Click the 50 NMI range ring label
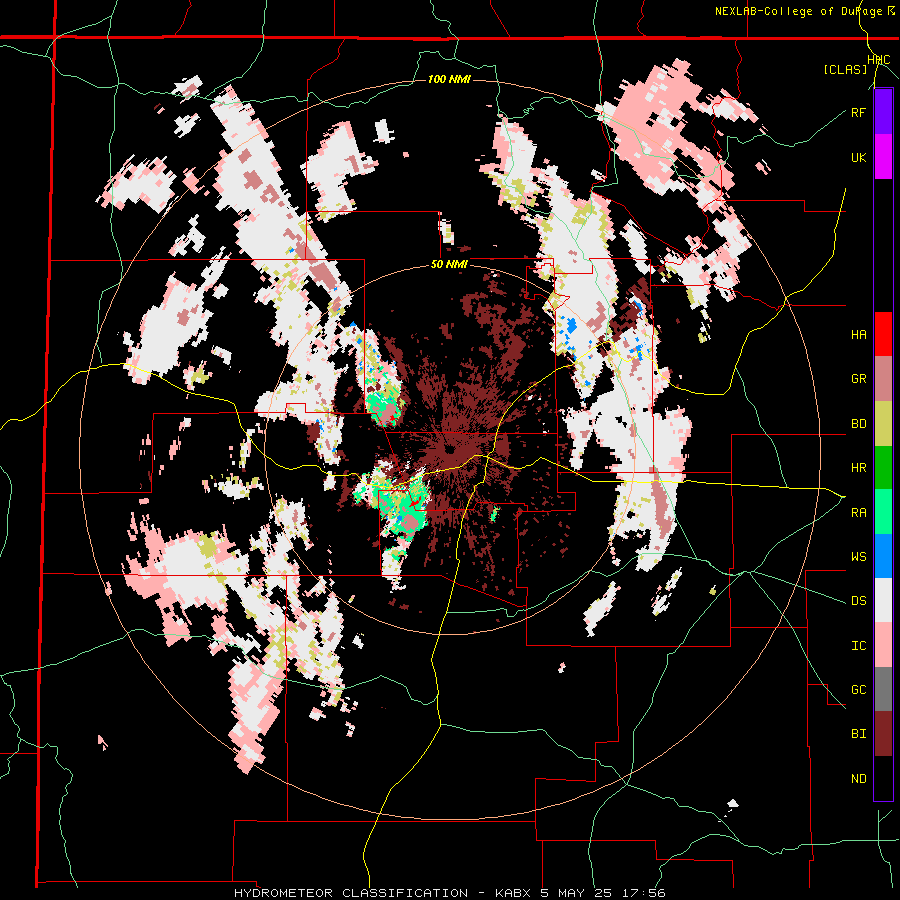Screen dimensions: 900x900 click(449, 265)
